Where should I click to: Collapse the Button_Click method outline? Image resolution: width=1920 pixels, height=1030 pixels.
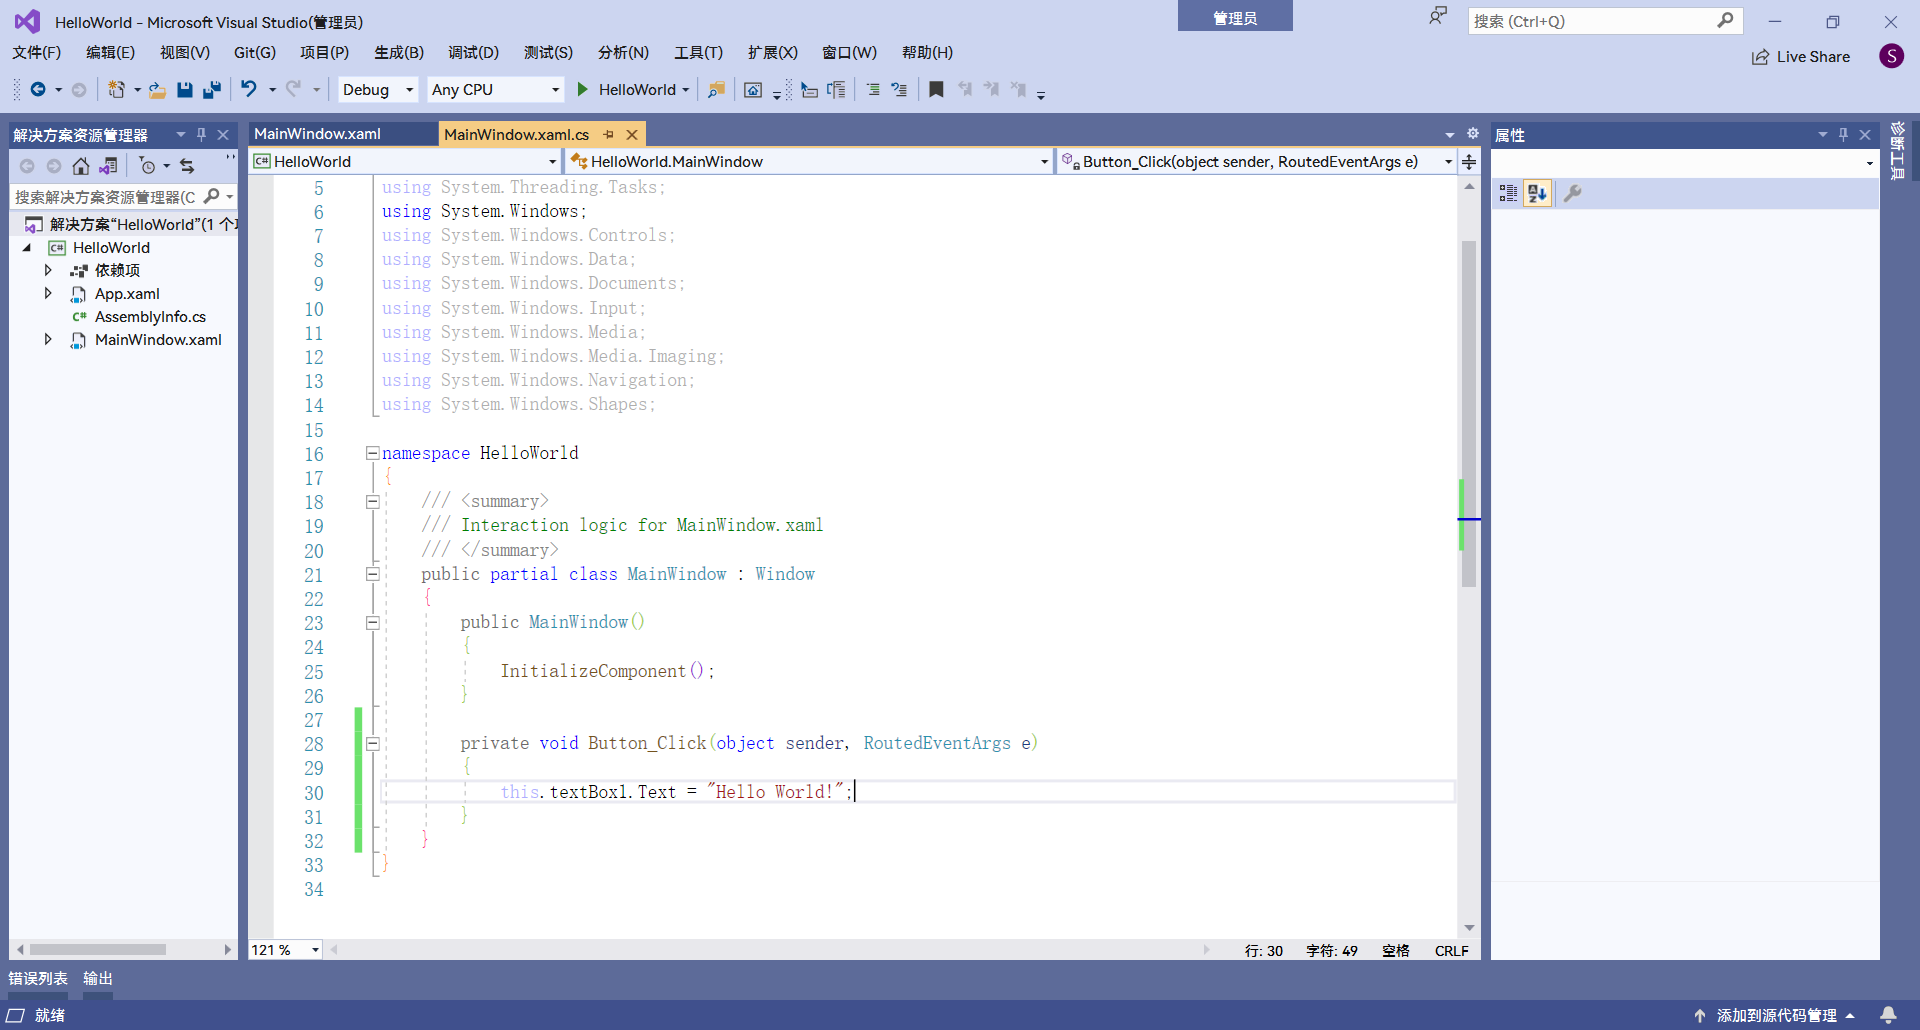(x=372, y=744)
